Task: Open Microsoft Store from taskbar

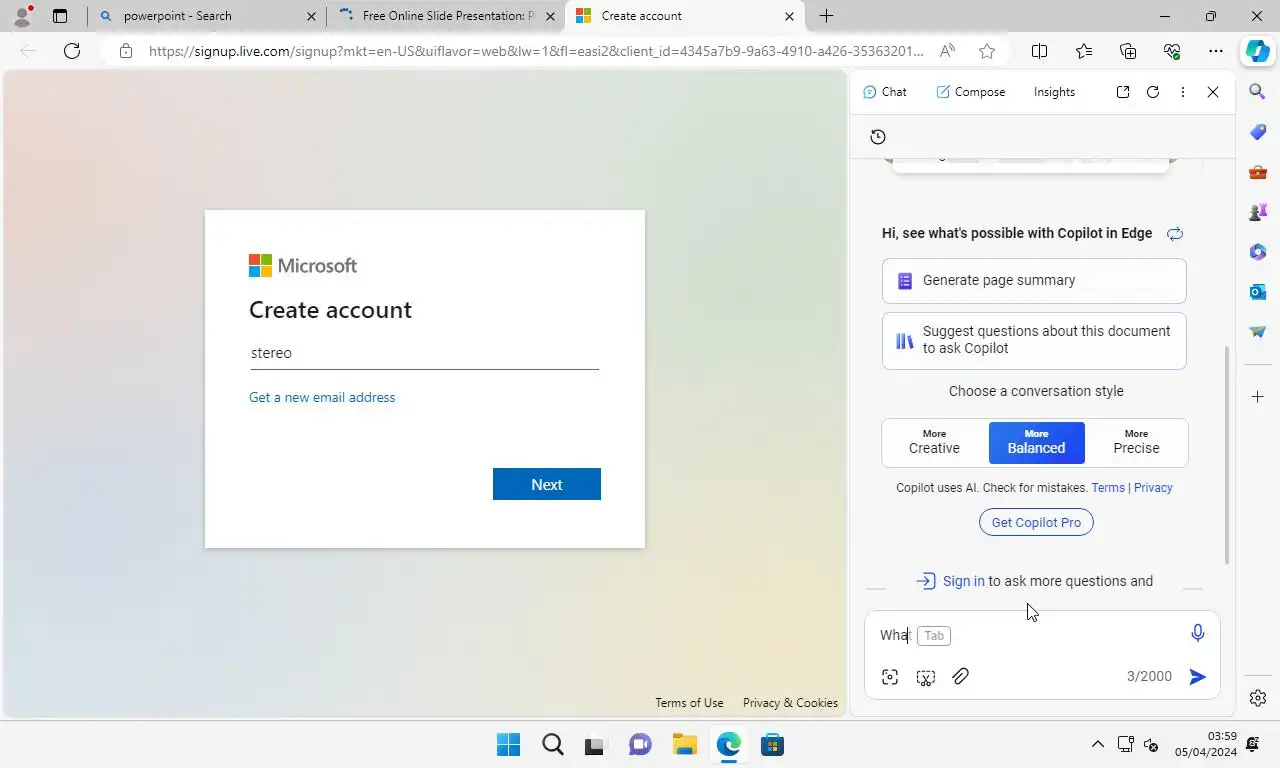Action: pos(772,745)
